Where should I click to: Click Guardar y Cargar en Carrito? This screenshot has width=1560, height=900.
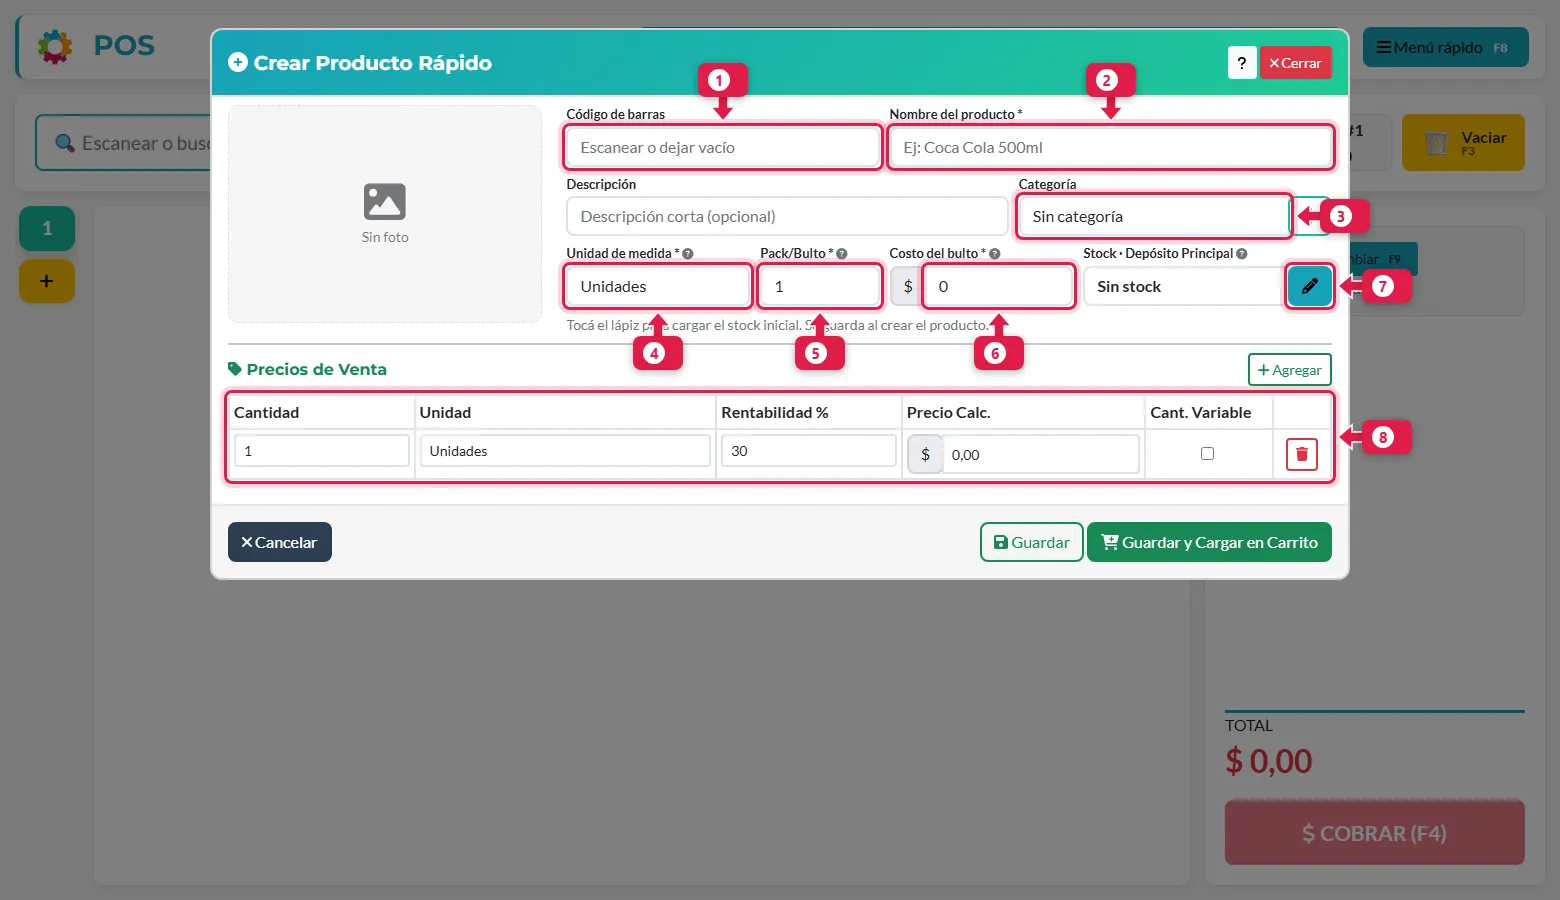[1209, 543]
